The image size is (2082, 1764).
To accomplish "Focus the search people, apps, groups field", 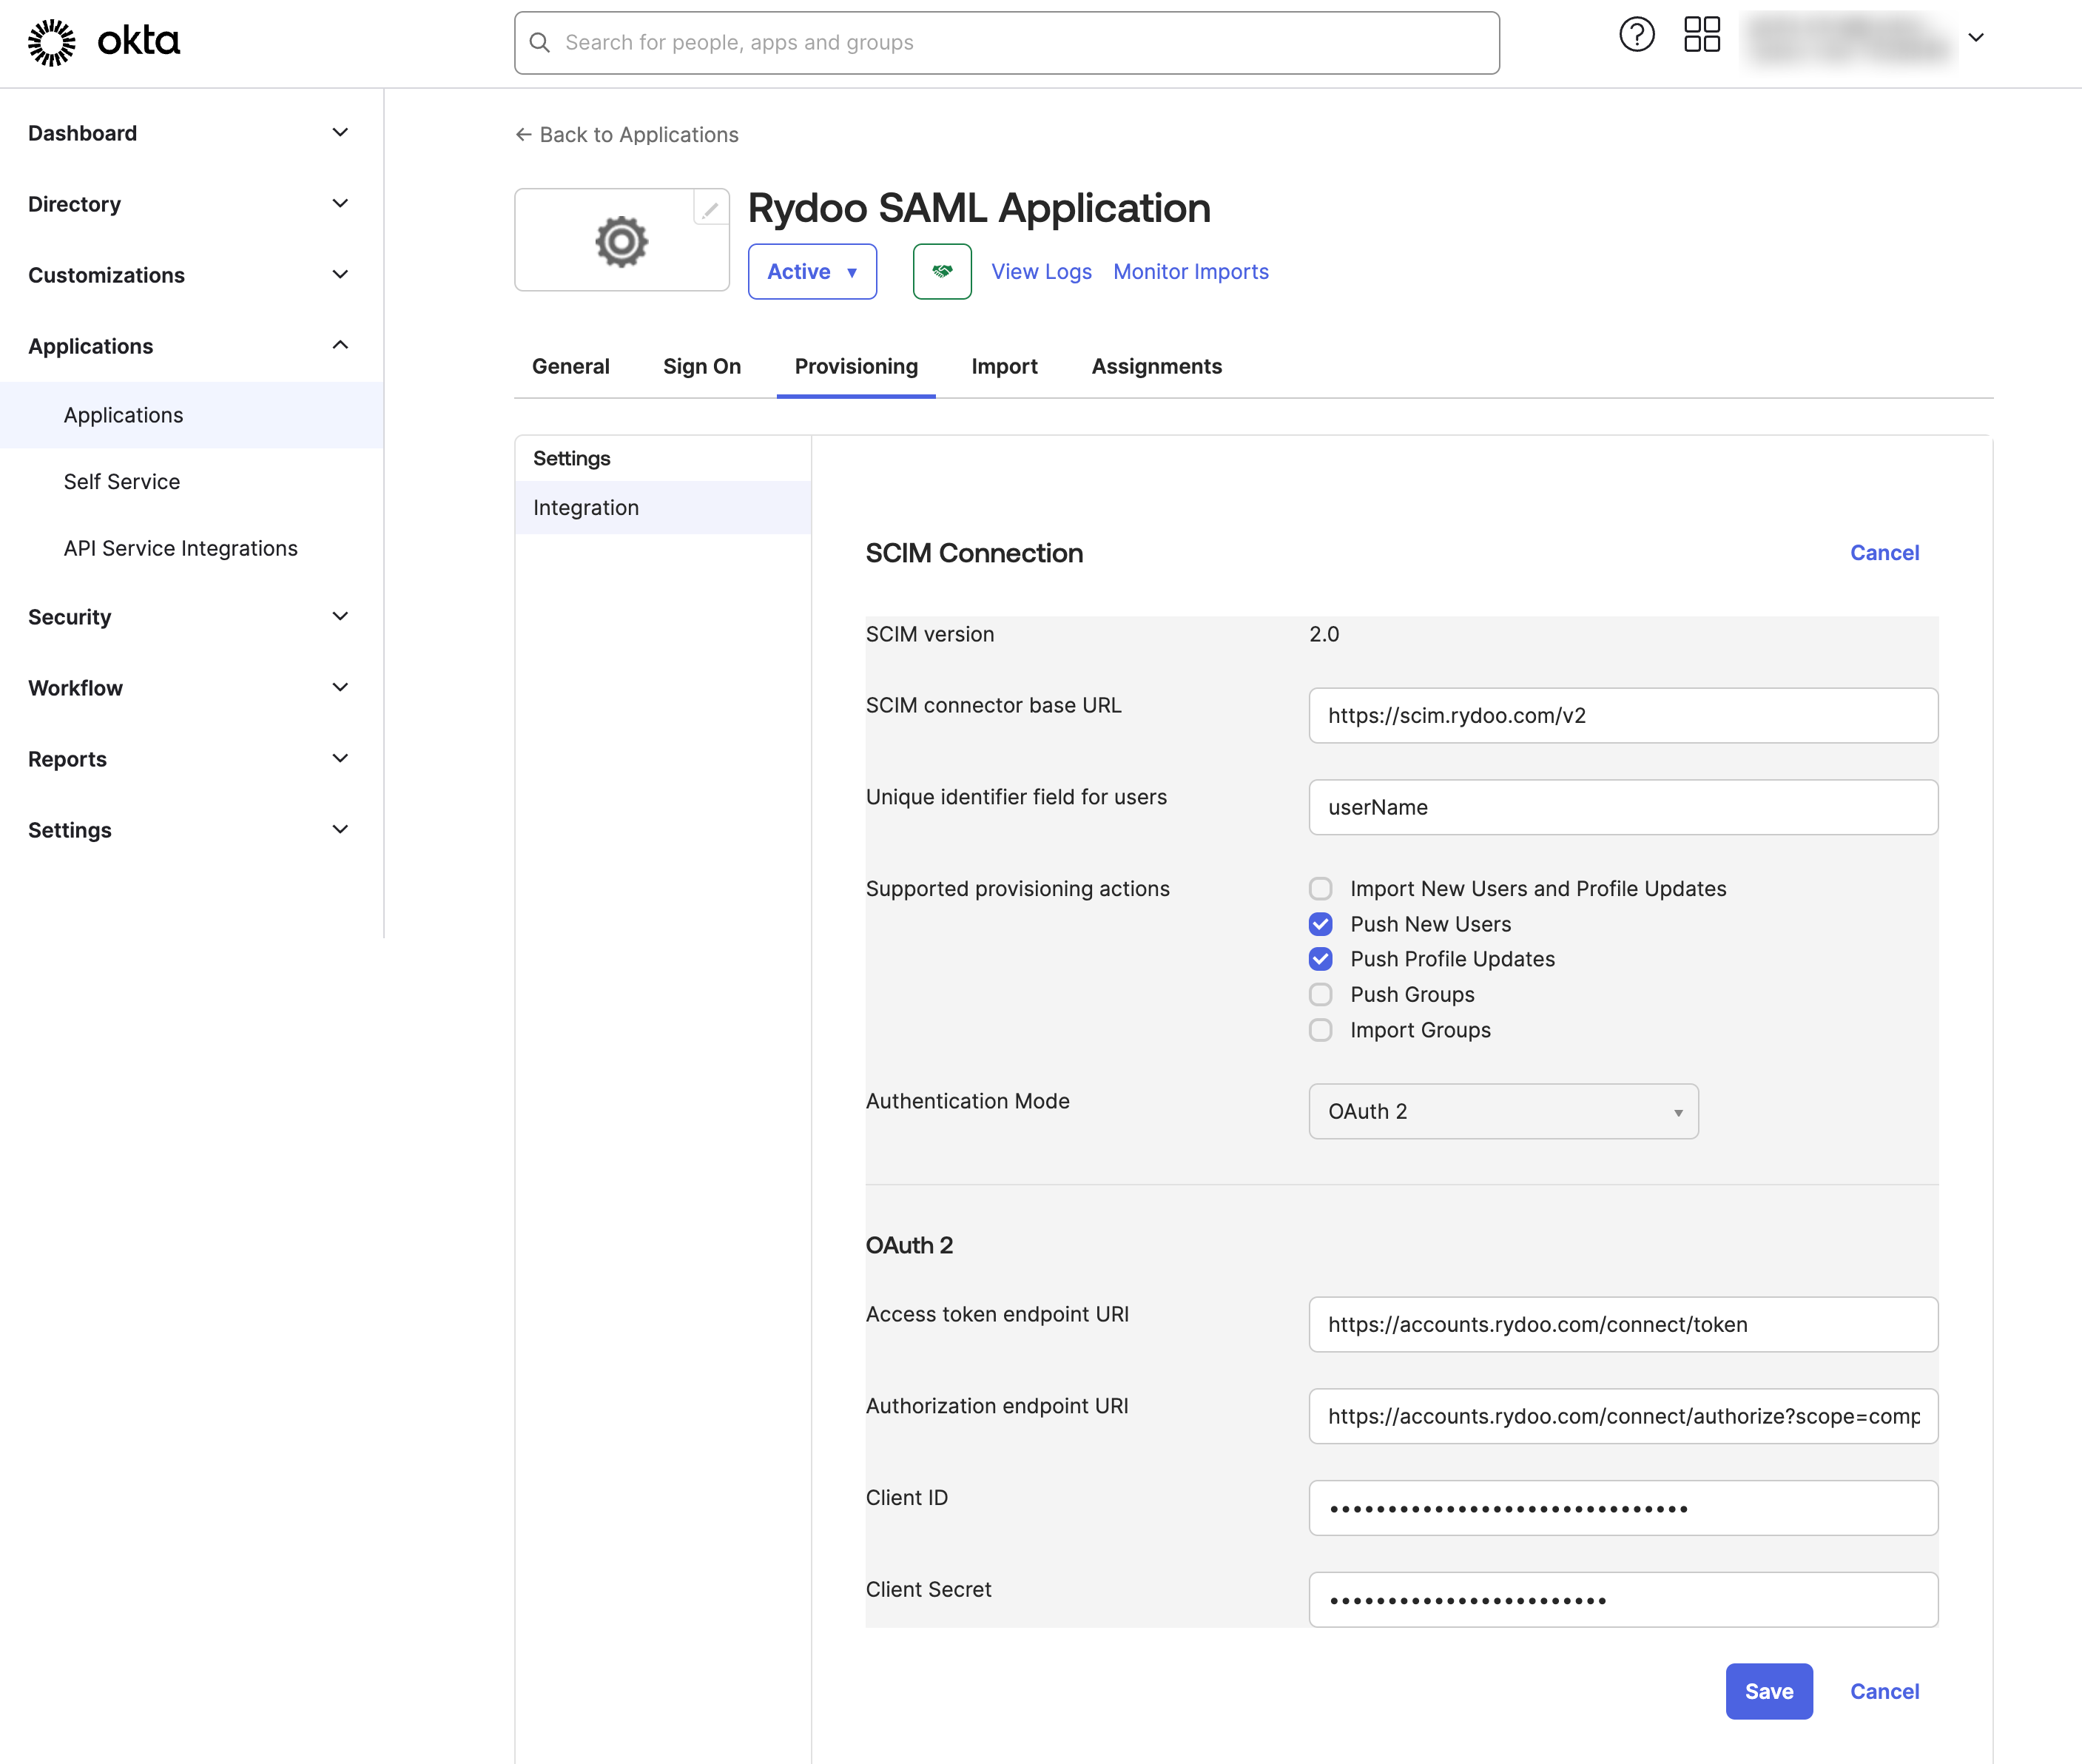I will pyautogui.click(x=1006, y=43).
